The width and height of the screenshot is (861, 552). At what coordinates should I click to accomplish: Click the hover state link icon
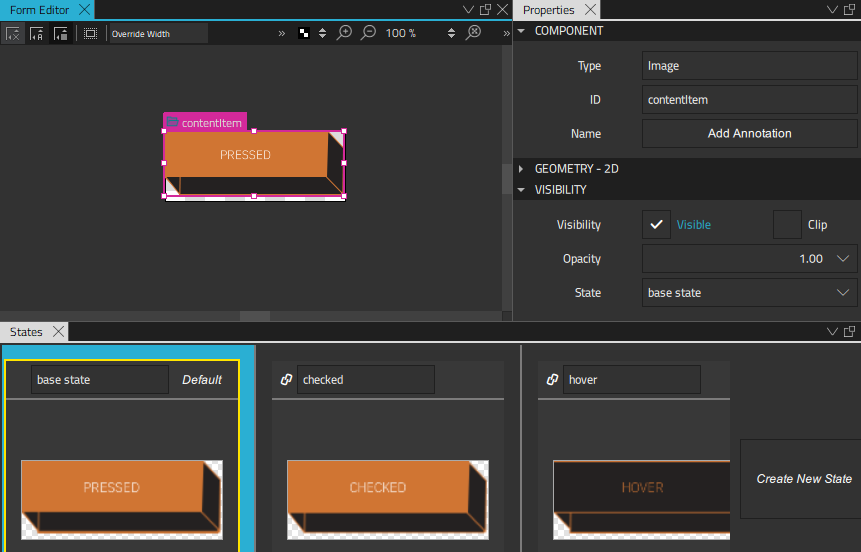(552, 380)
